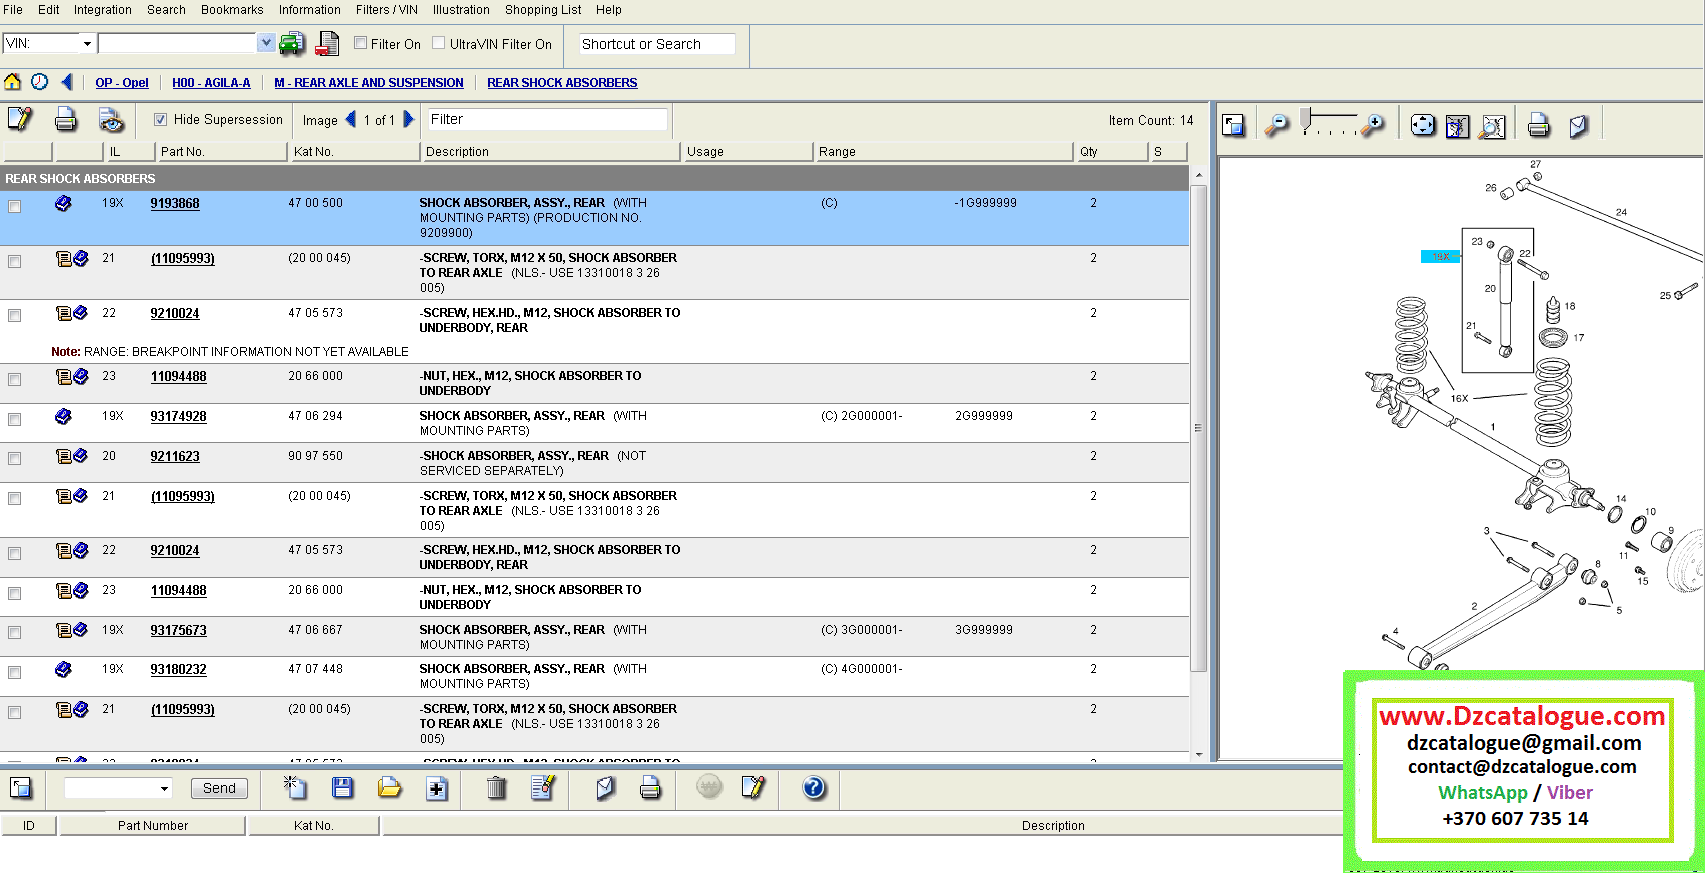Toggle the UltraVIN Filter On checkbox
The height and width of the screenshot is (873, 1705).
[439, 43]
